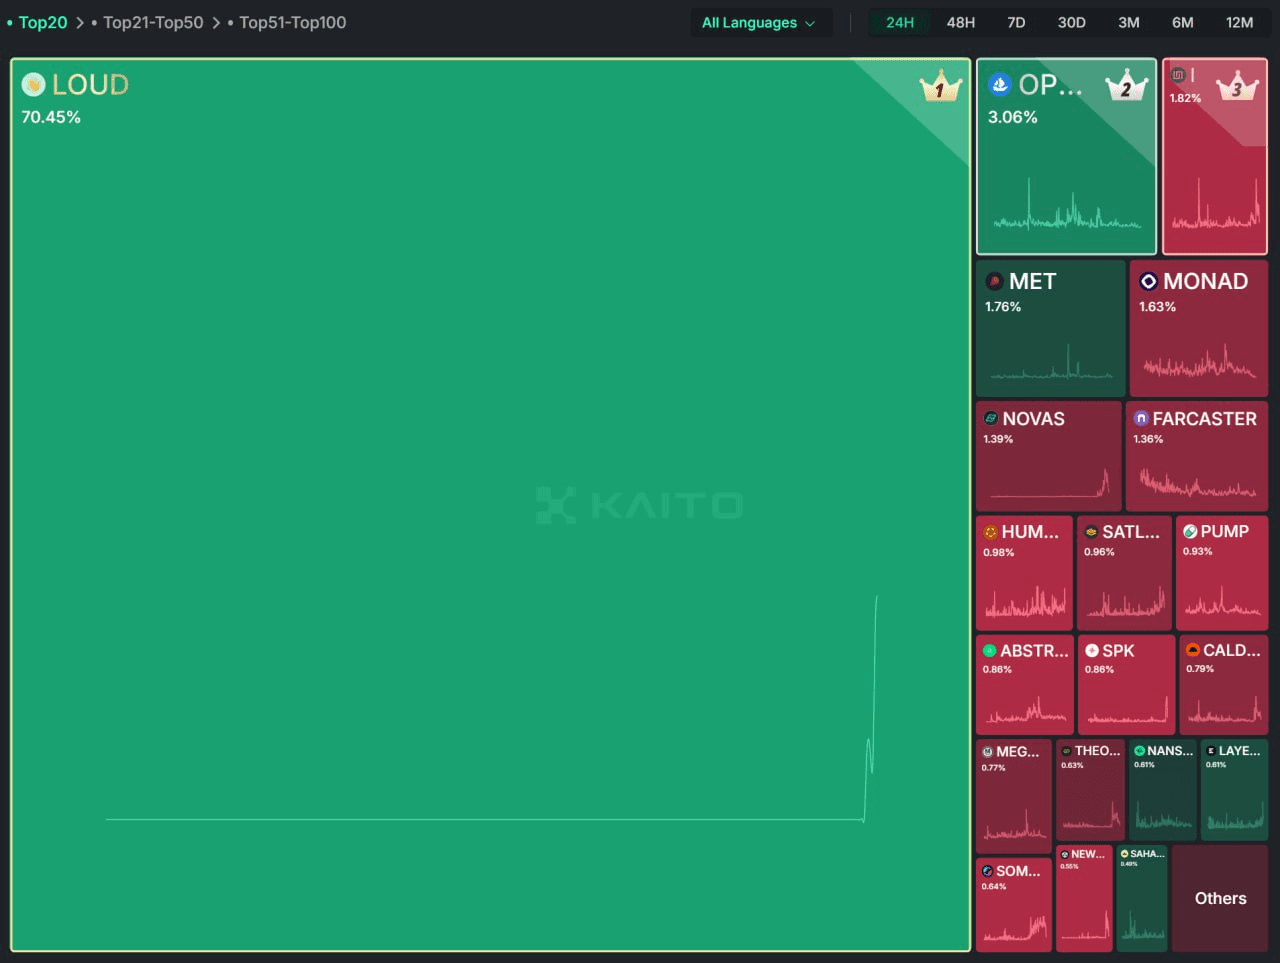This screenshot has height=963, width=1280.
Task: Open the All Languages dropdown
Action: click(760, 23)
